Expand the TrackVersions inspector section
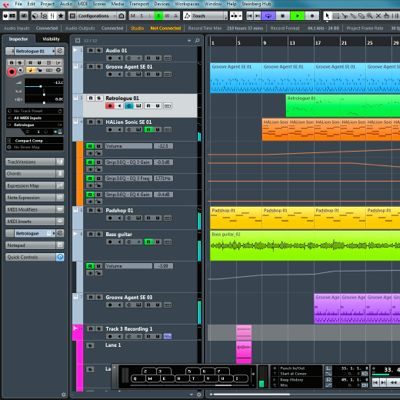The image size is (400, 400). tap(34, 162)
